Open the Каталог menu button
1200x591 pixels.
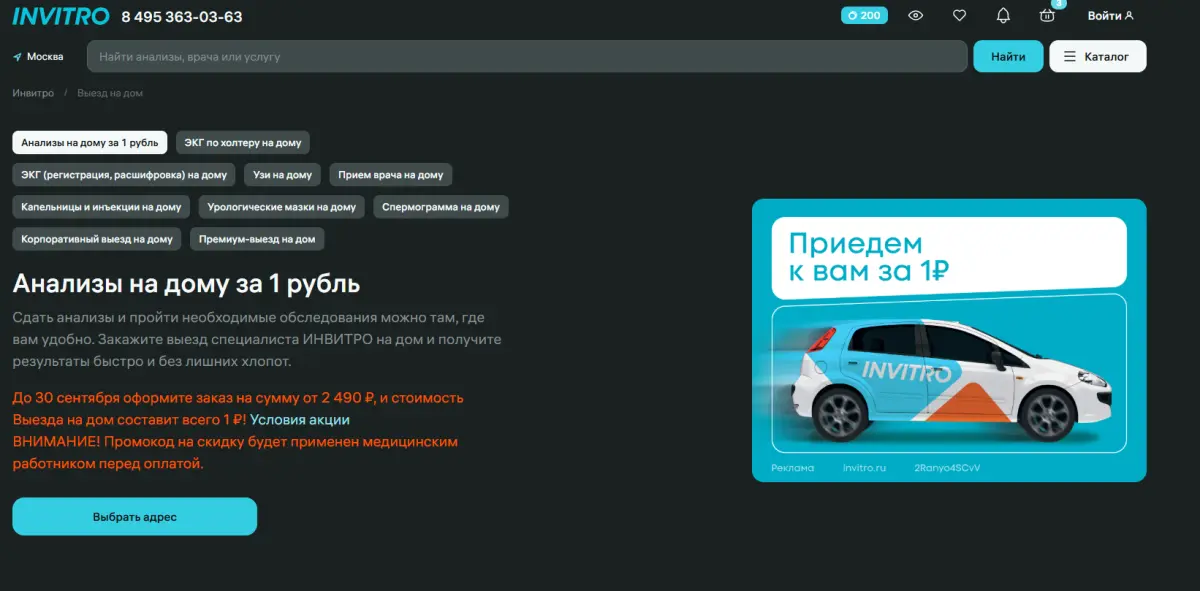[x=1097, y=57]
